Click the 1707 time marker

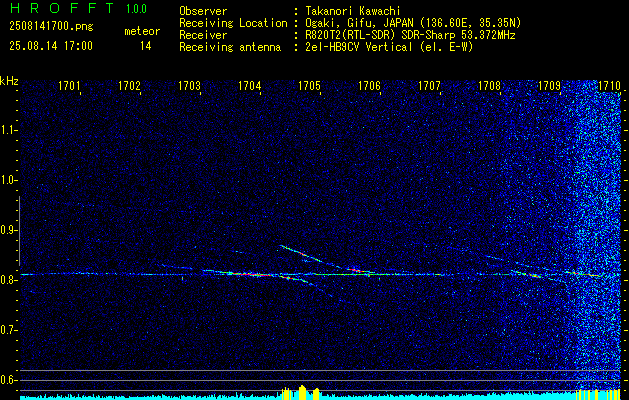pos(430,86)
